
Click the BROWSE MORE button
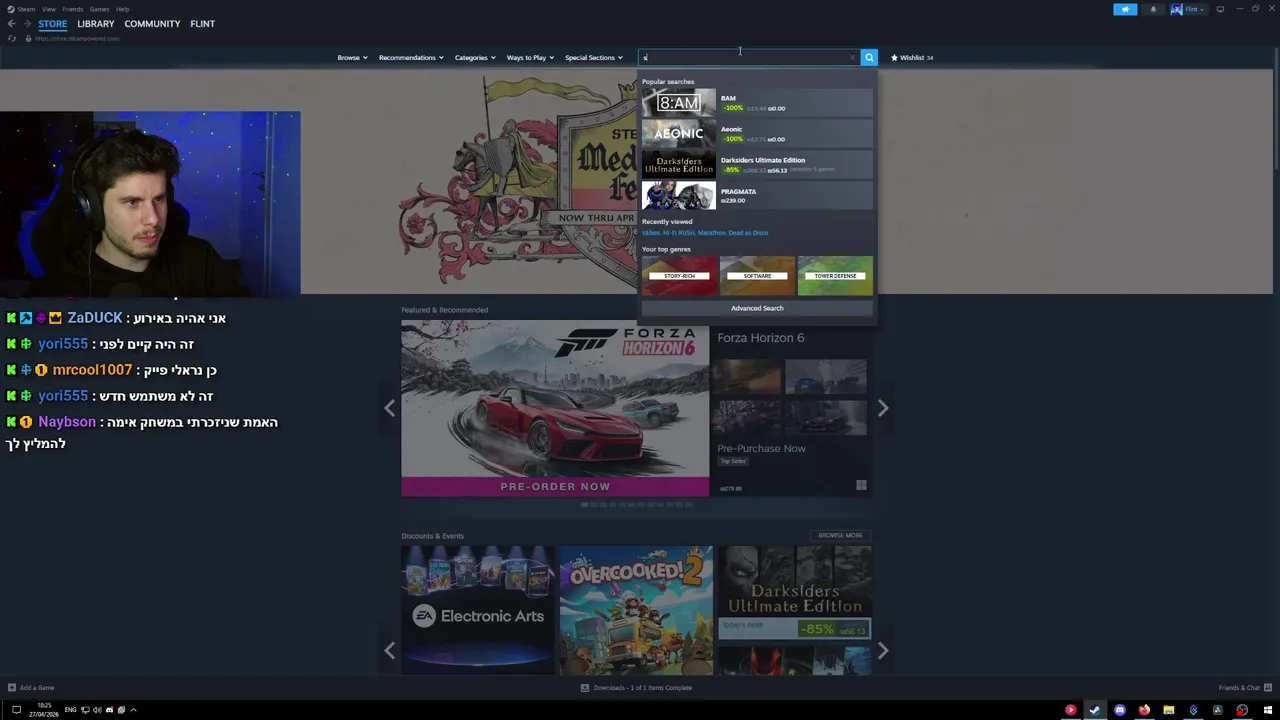pos(840,535)
